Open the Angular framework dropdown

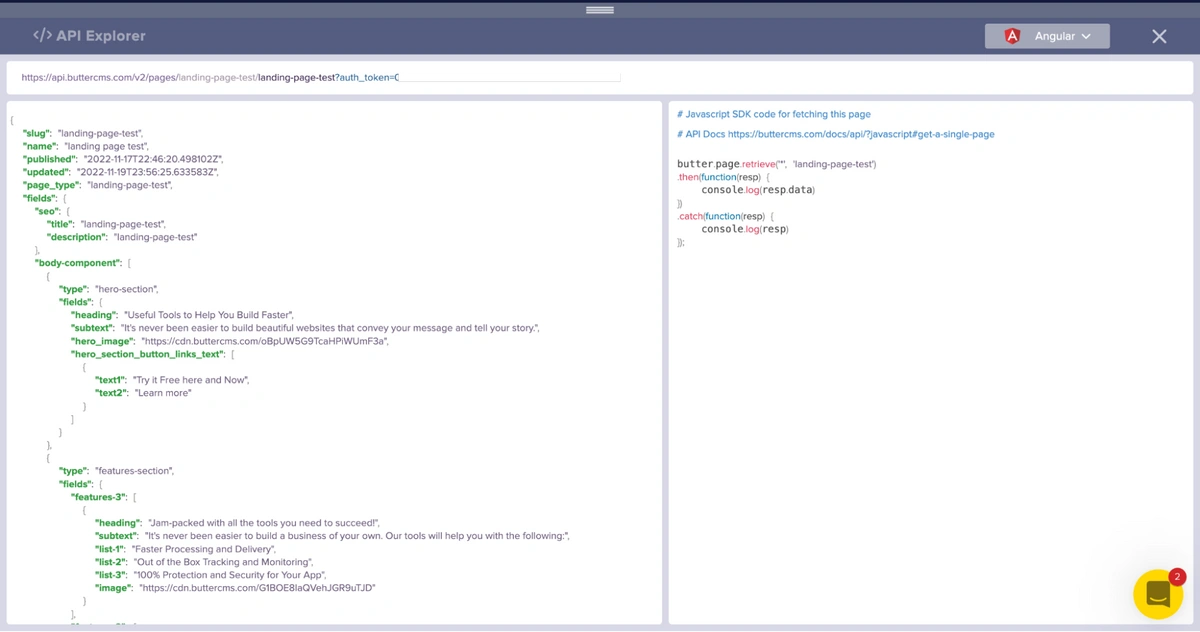point(1047,36)
